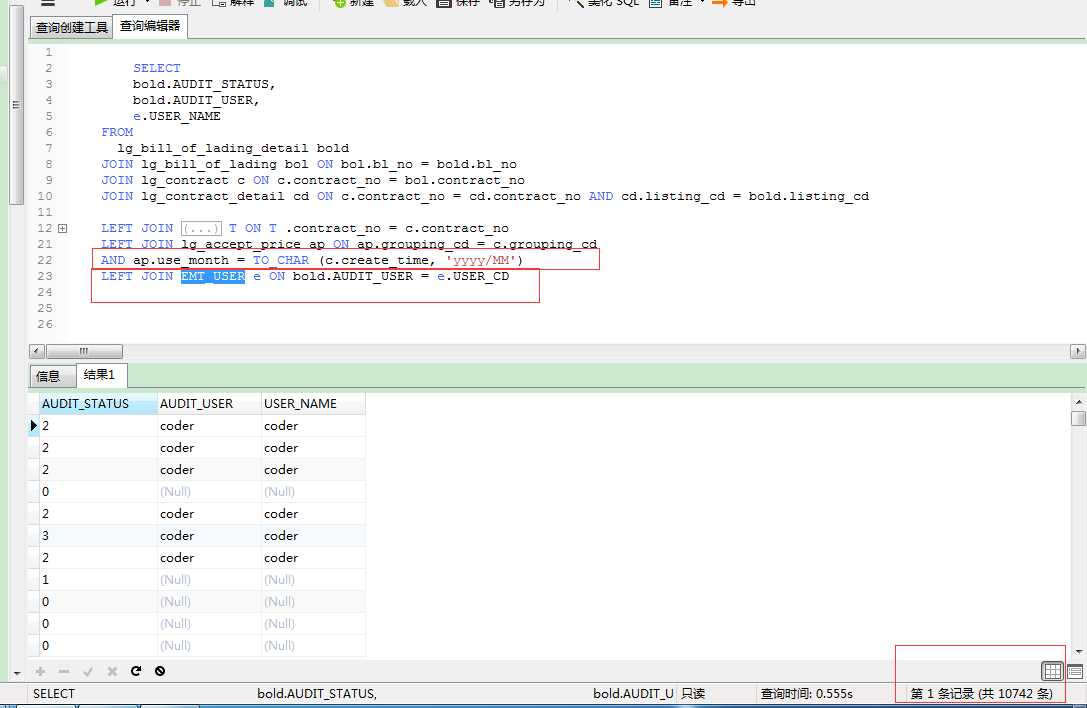Screen dimensions: 1087x708
Task: Click the add record plus icon
Action: [x=40, y=671]
